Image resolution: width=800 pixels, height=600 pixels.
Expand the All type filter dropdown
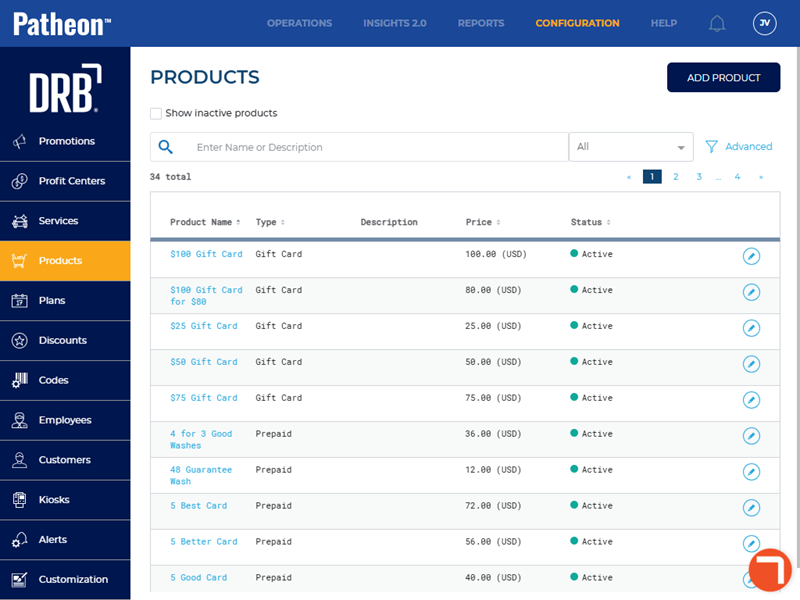point(631,147)
